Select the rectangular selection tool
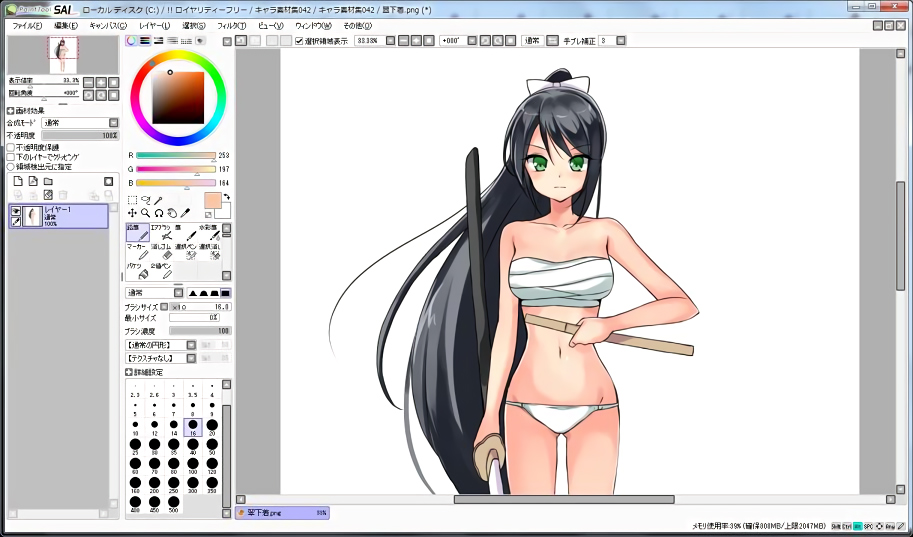The height and width of the screenshot is (537, 913). tap(132, 200)
